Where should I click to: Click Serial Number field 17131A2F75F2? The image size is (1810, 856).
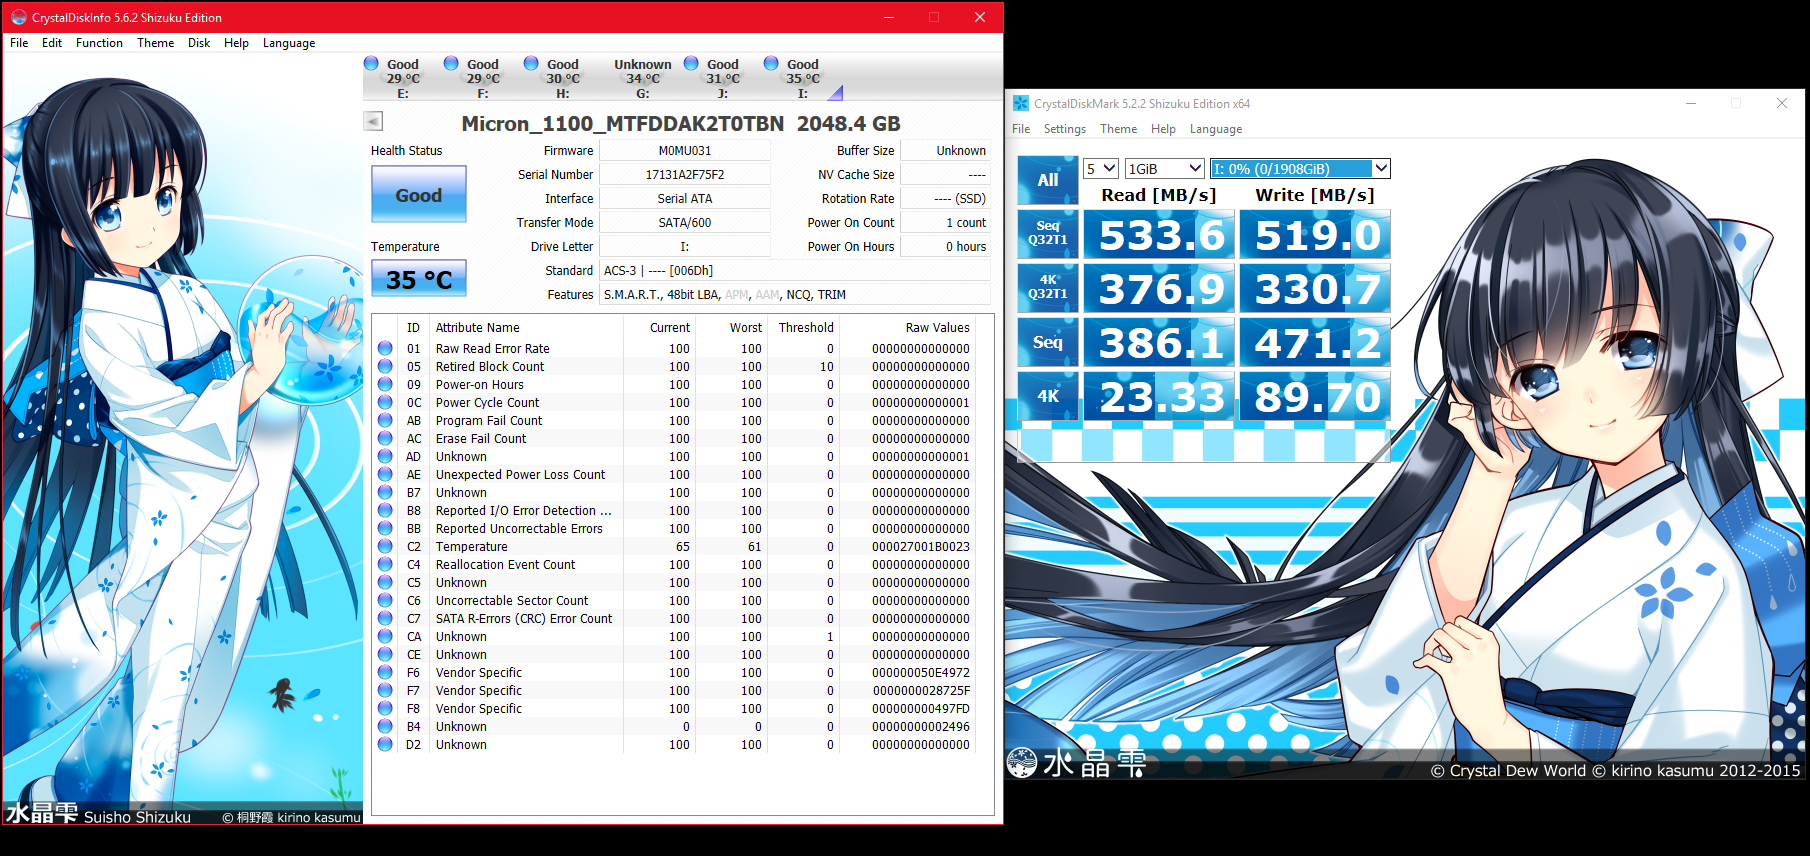point(685,175)
